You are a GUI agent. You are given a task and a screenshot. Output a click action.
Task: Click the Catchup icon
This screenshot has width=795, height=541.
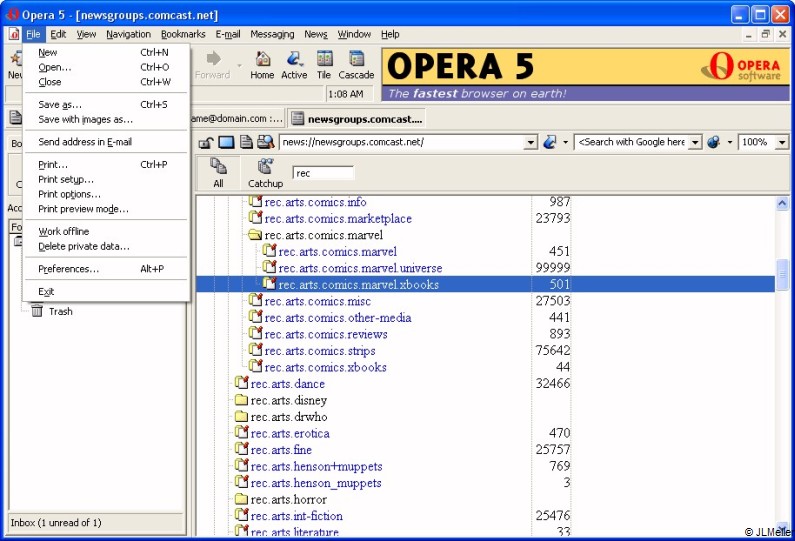pos(265,166)
